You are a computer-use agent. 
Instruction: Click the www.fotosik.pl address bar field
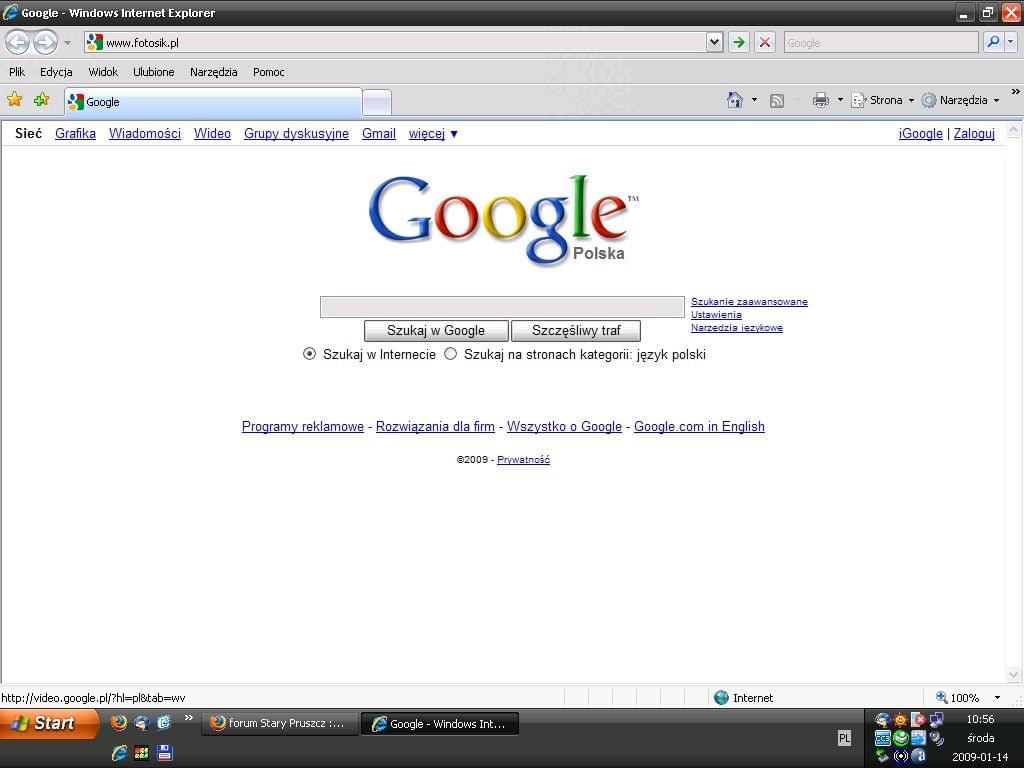396,42
